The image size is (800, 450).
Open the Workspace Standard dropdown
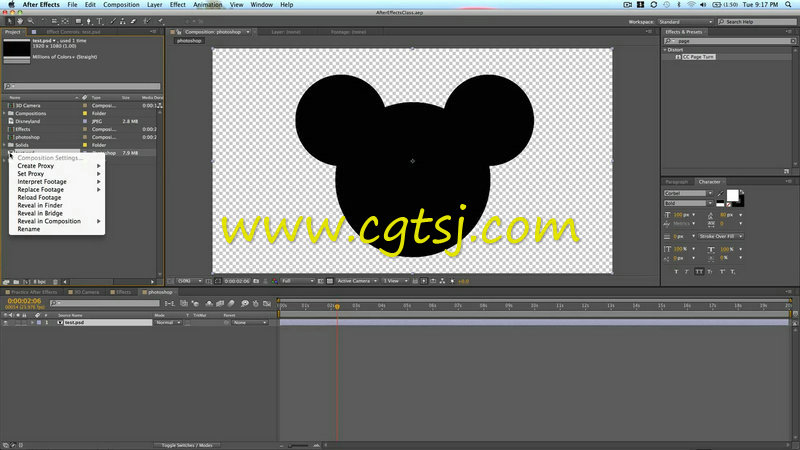coord(686,22)
